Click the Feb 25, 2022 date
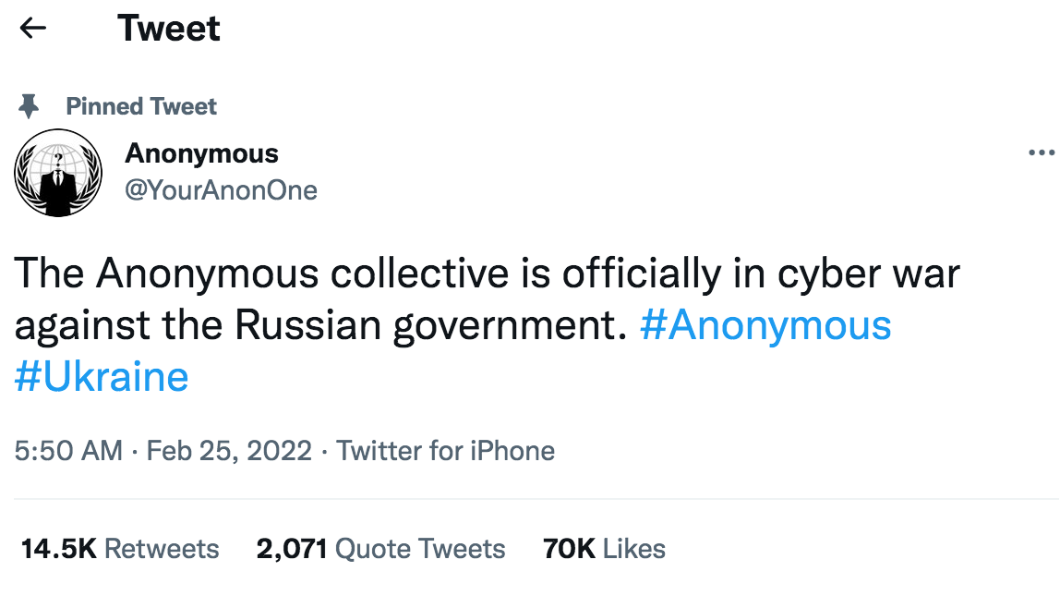 229,451
